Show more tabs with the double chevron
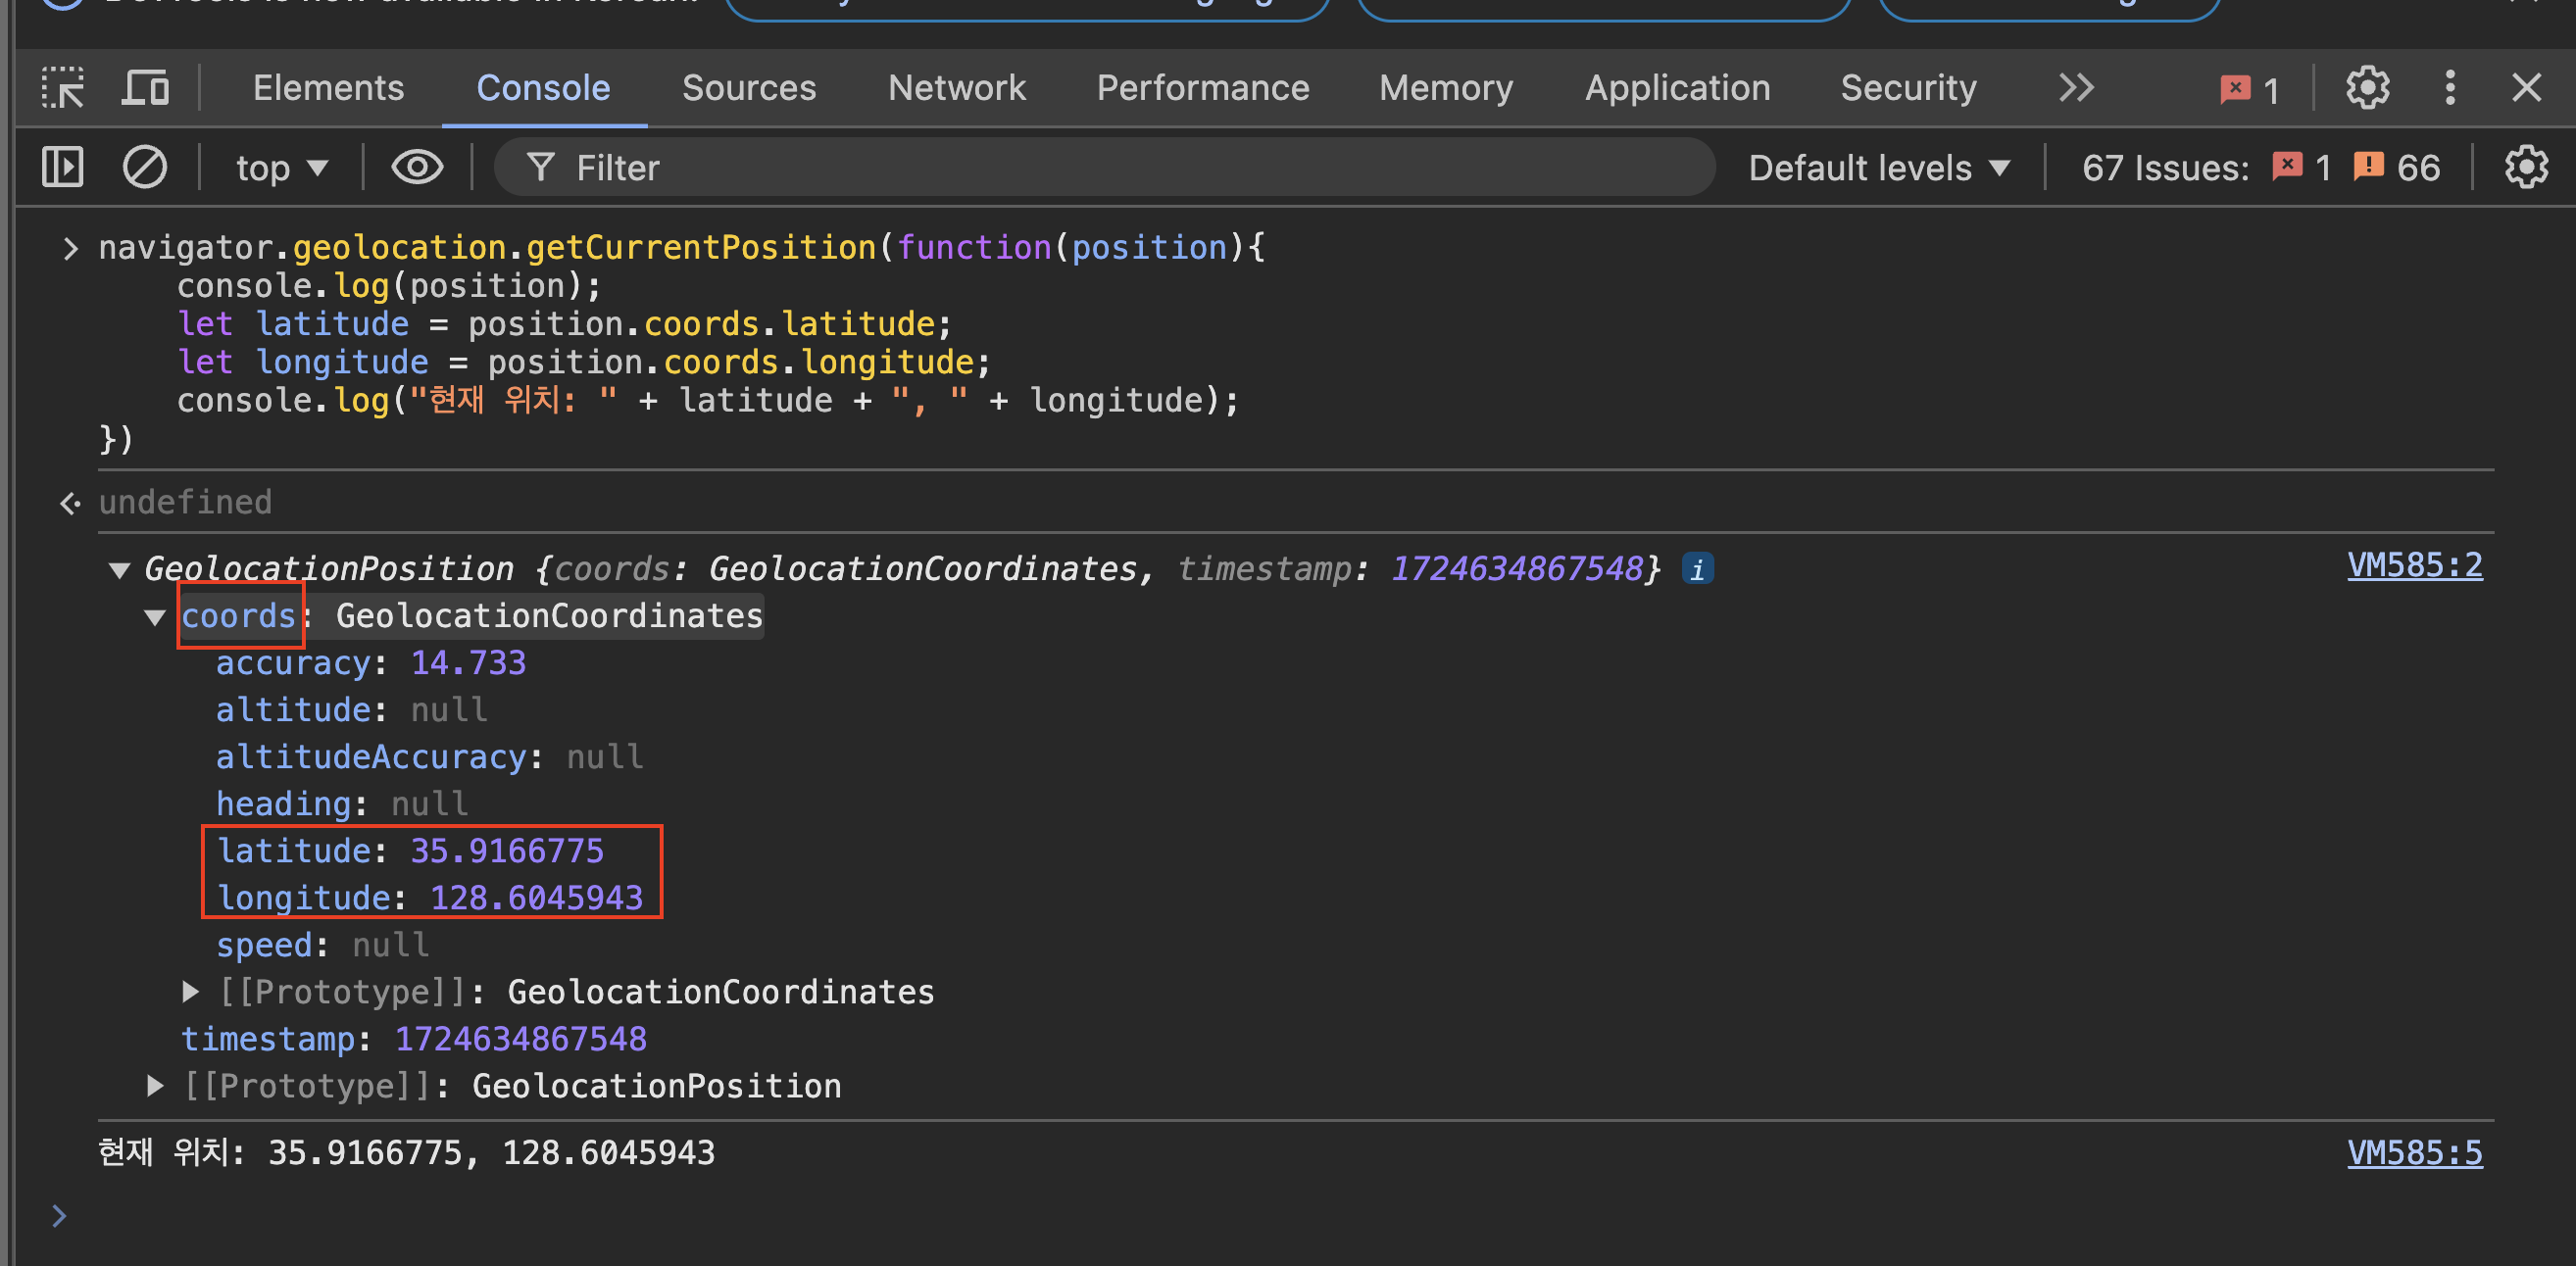The width and height of the screenshot is (2576, 1266). click(2076, 88)
